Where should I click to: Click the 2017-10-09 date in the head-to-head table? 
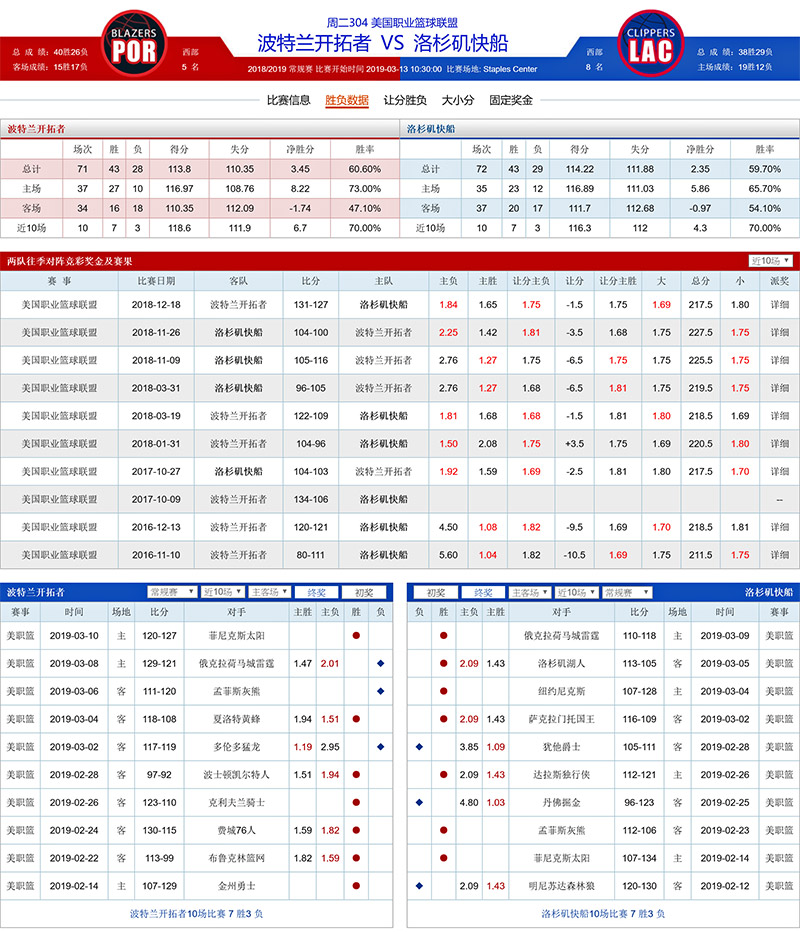point(156,499)
